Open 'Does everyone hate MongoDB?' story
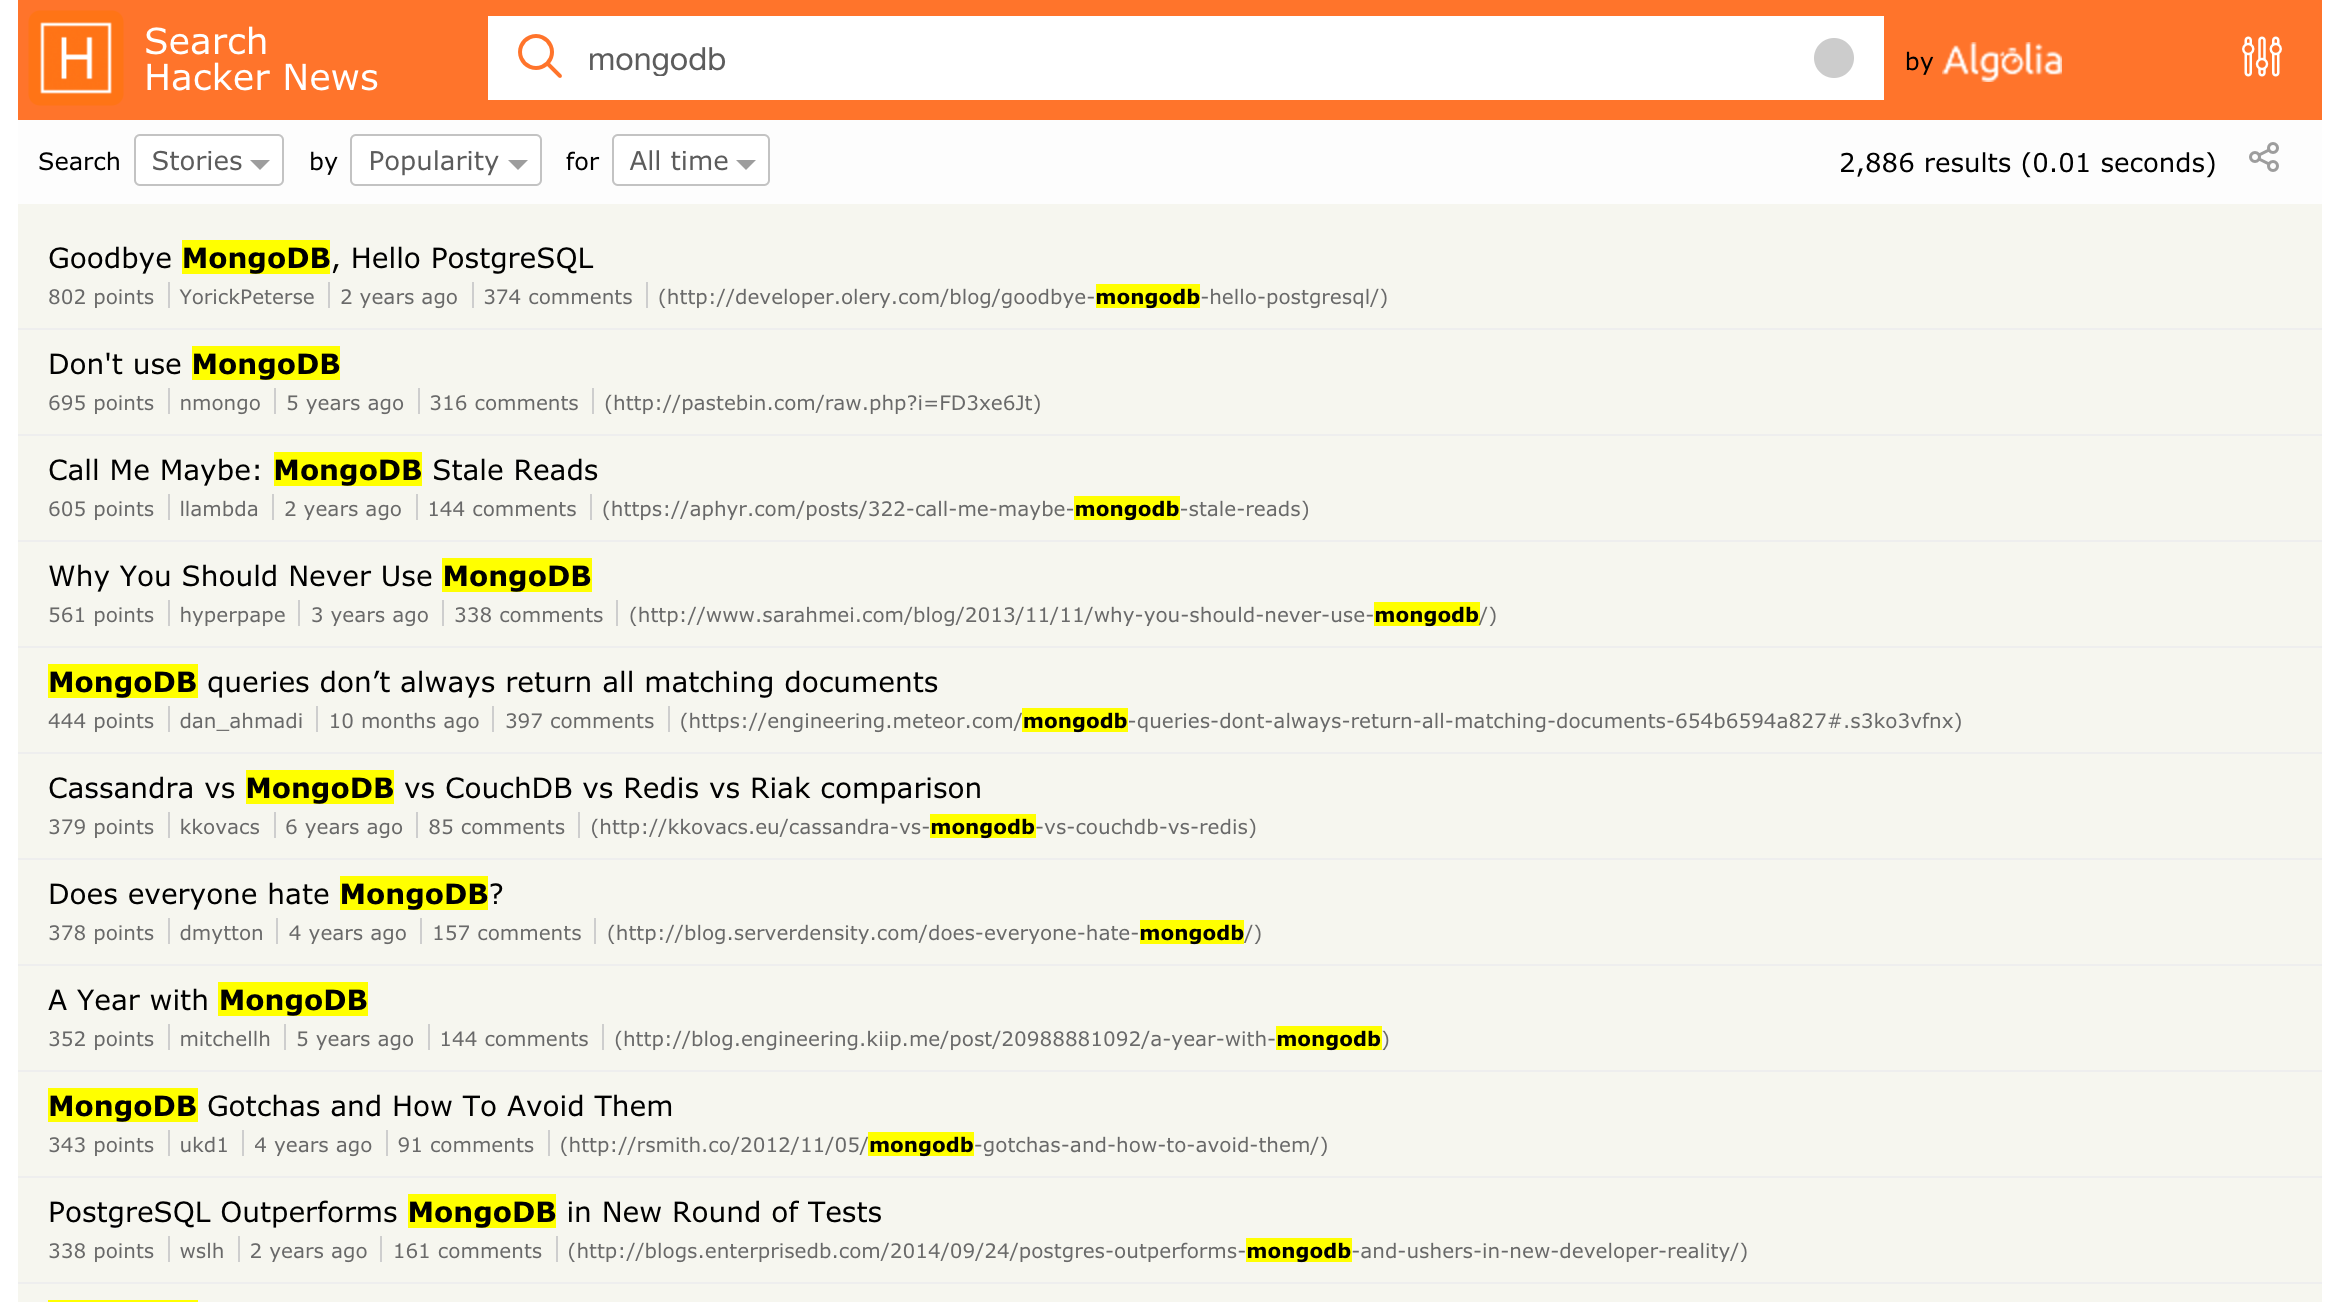This screenshot has width=2334, height=1302. tap(275, 894)
